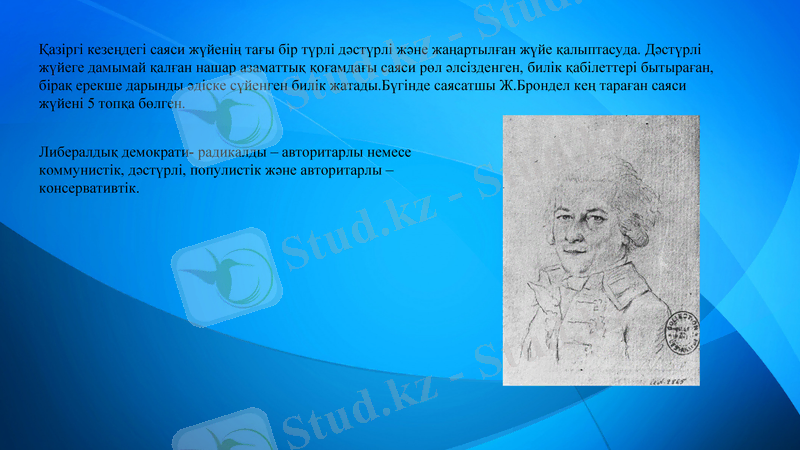Click the text line 'жүйені 5 топқа бөлген.'
800x450 pixels.
pyautogui.click(x=112, y=104)
